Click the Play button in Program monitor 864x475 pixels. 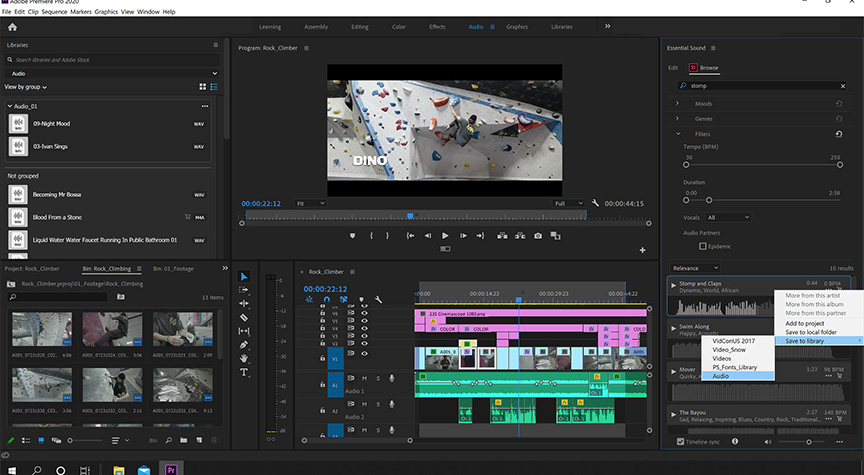pyautogui.click(x=445, y=235)
